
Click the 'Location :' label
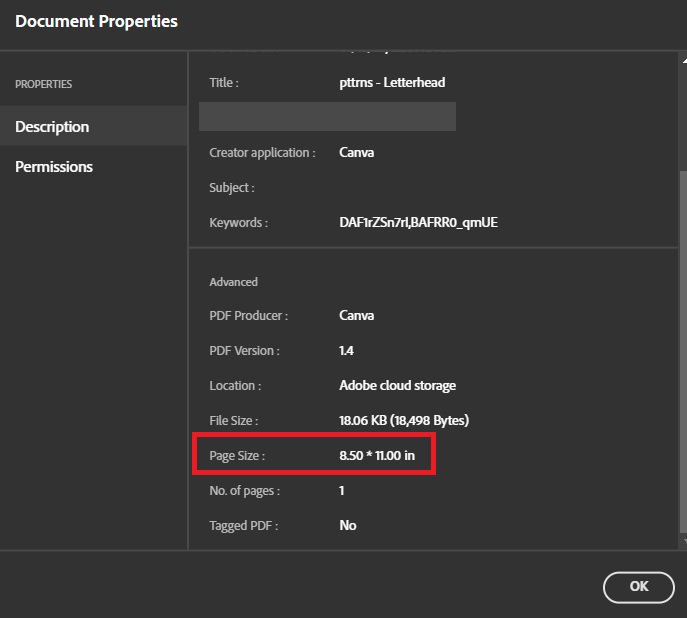click(x=235, y=385)
